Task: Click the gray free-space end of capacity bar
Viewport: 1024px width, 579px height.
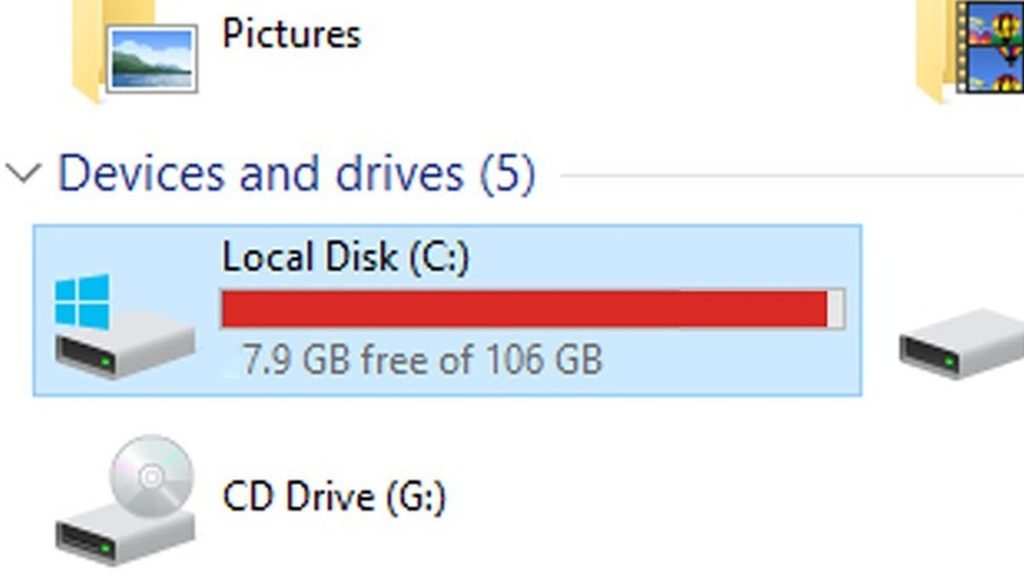Action: tap(837, 309)
